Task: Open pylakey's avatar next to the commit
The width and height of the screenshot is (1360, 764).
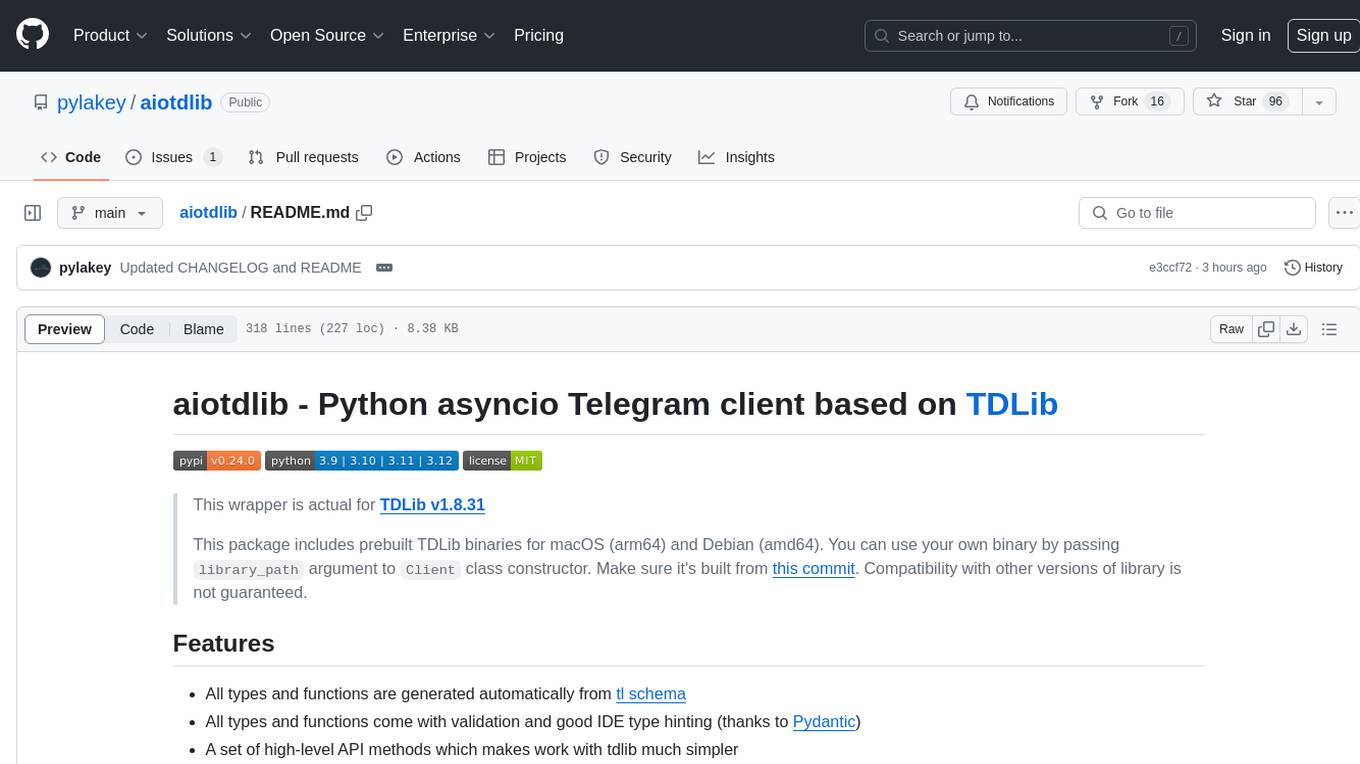Action: (41, 268)
